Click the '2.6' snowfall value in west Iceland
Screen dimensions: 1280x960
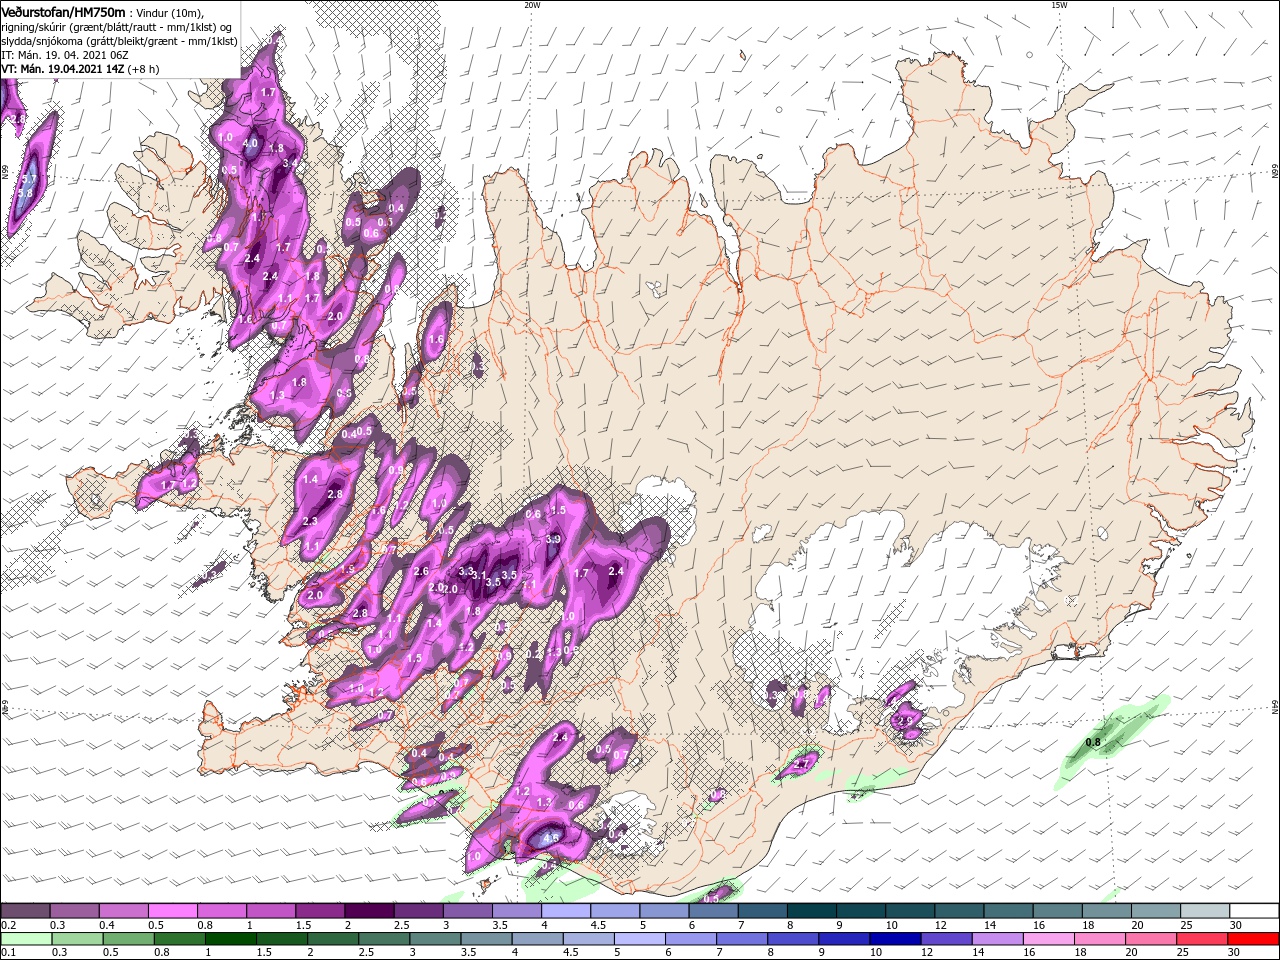(421, 572)
